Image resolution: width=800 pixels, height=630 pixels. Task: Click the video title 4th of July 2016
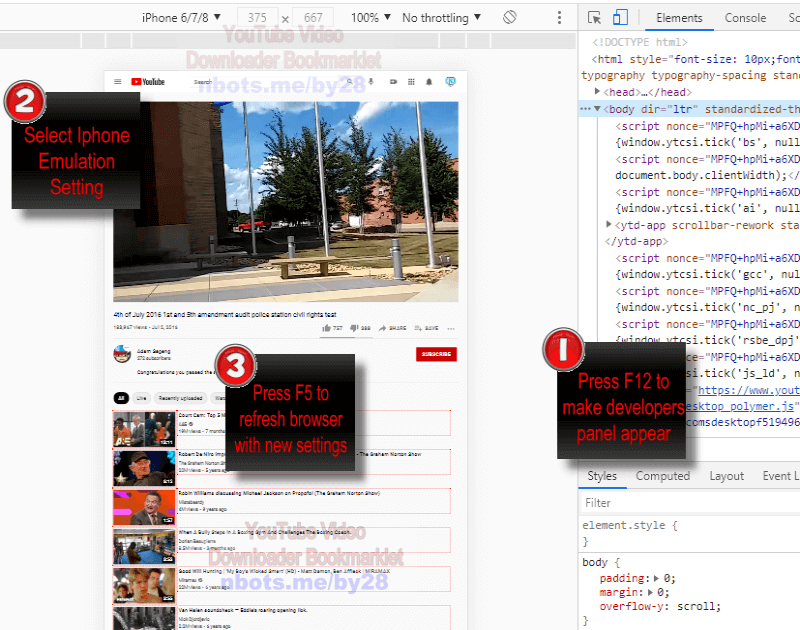click(x=224, y=314)
